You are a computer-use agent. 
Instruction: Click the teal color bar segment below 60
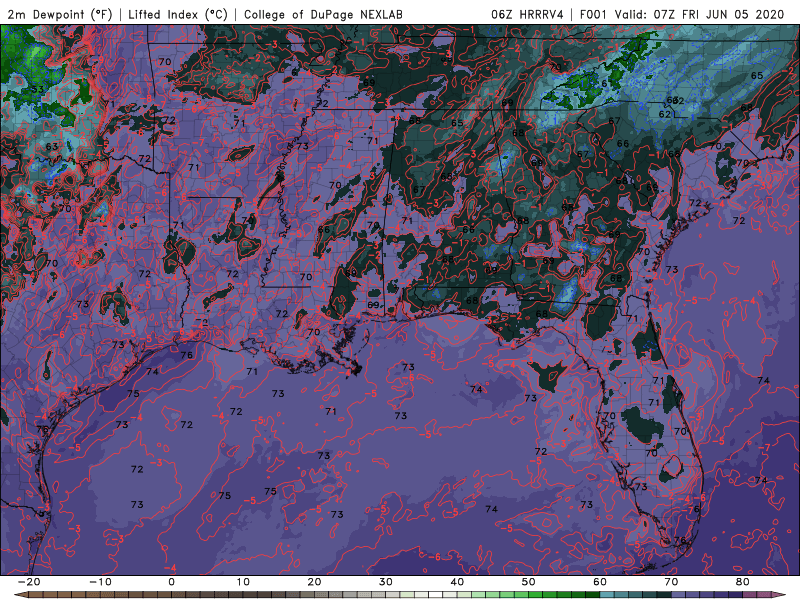607,595
